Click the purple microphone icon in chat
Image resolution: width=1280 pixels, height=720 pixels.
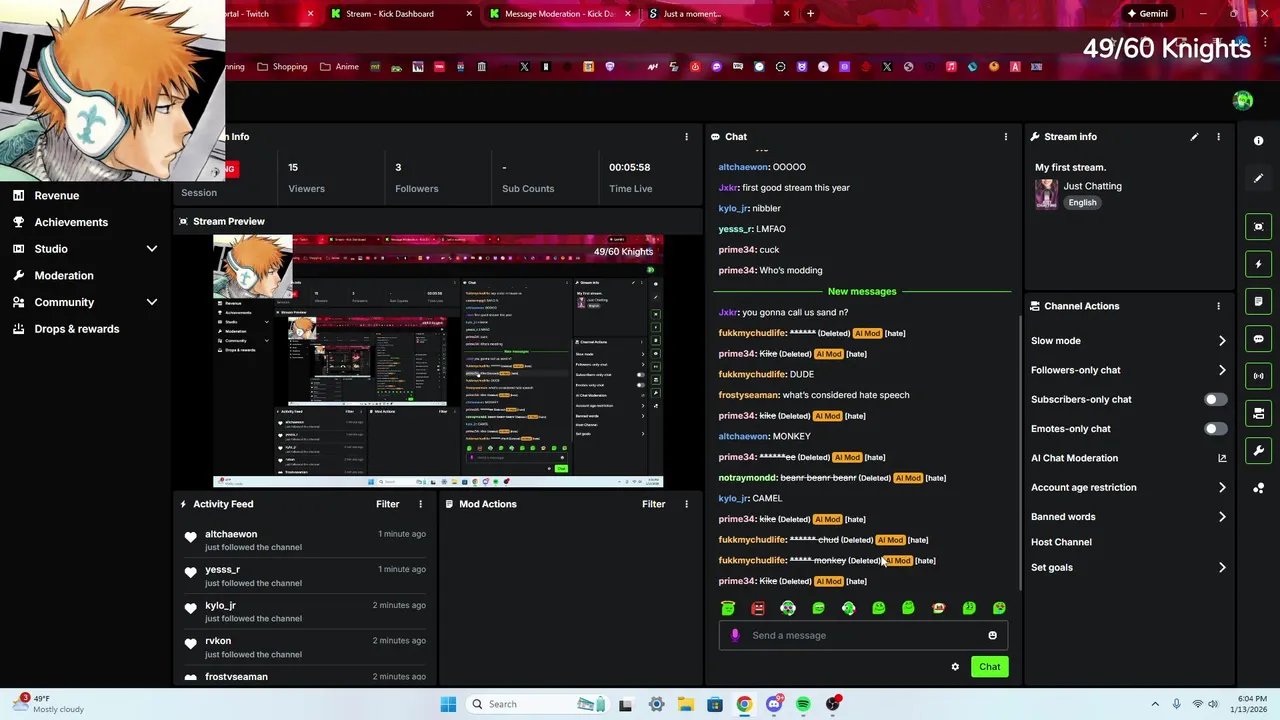point(735,635)
